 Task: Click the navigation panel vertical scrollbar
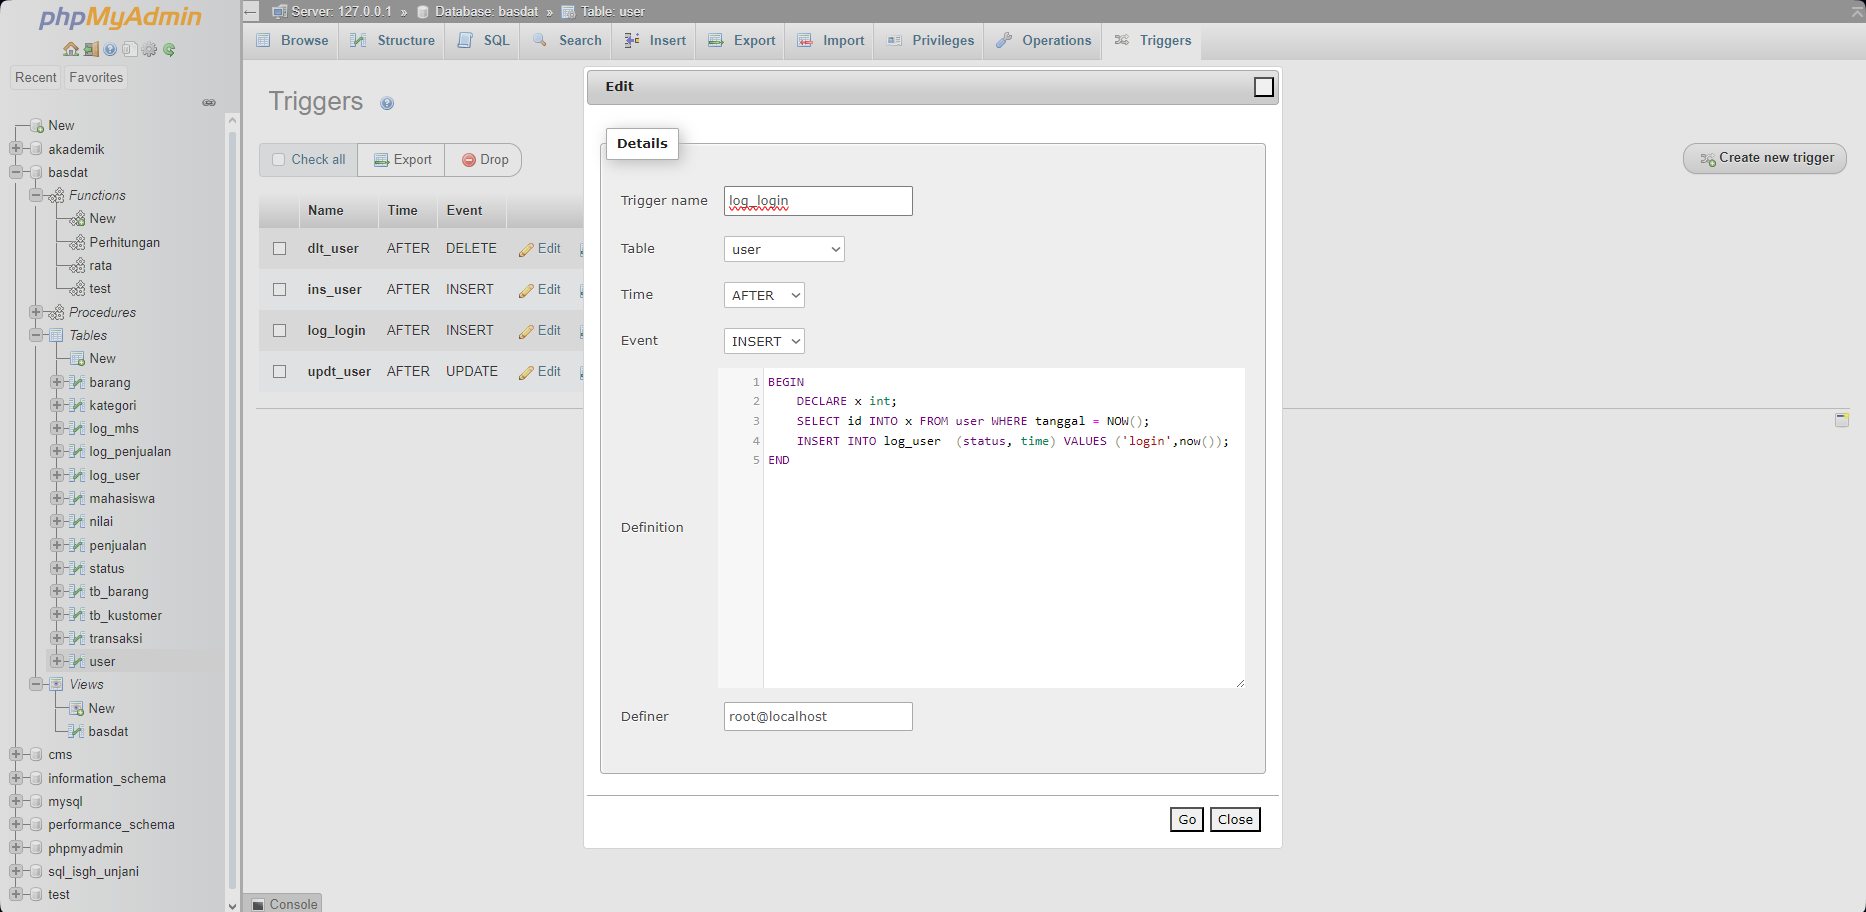[x=232, y=500]
